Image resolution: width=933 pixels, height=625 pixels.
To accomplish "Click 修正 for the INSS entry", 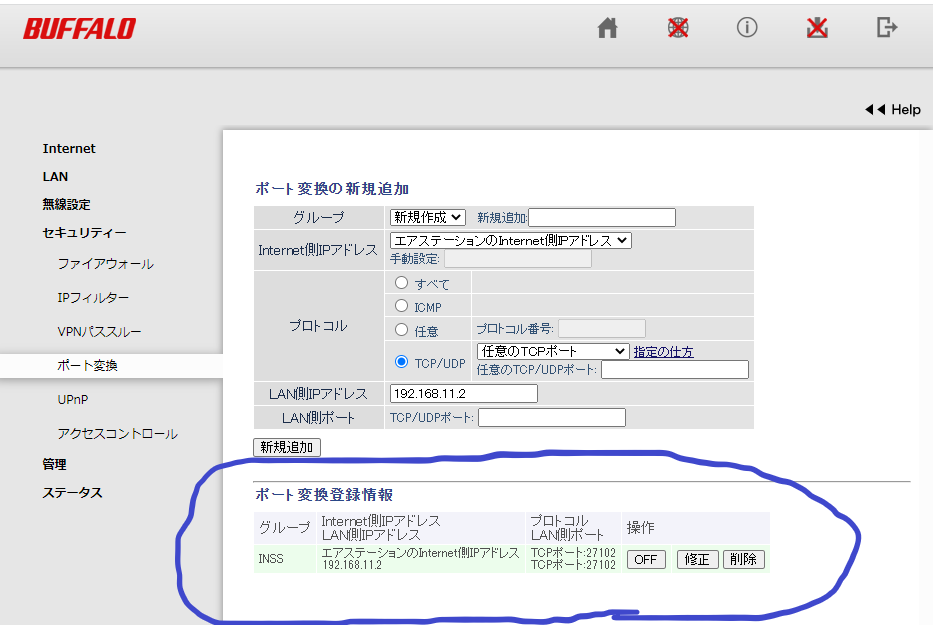I will coord(697,560).
